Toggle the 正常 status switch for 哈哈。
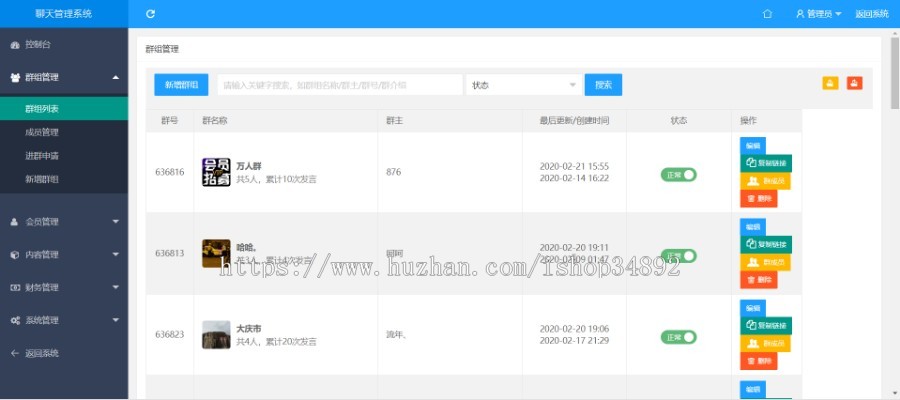900x400 pixels. [678, 256]
